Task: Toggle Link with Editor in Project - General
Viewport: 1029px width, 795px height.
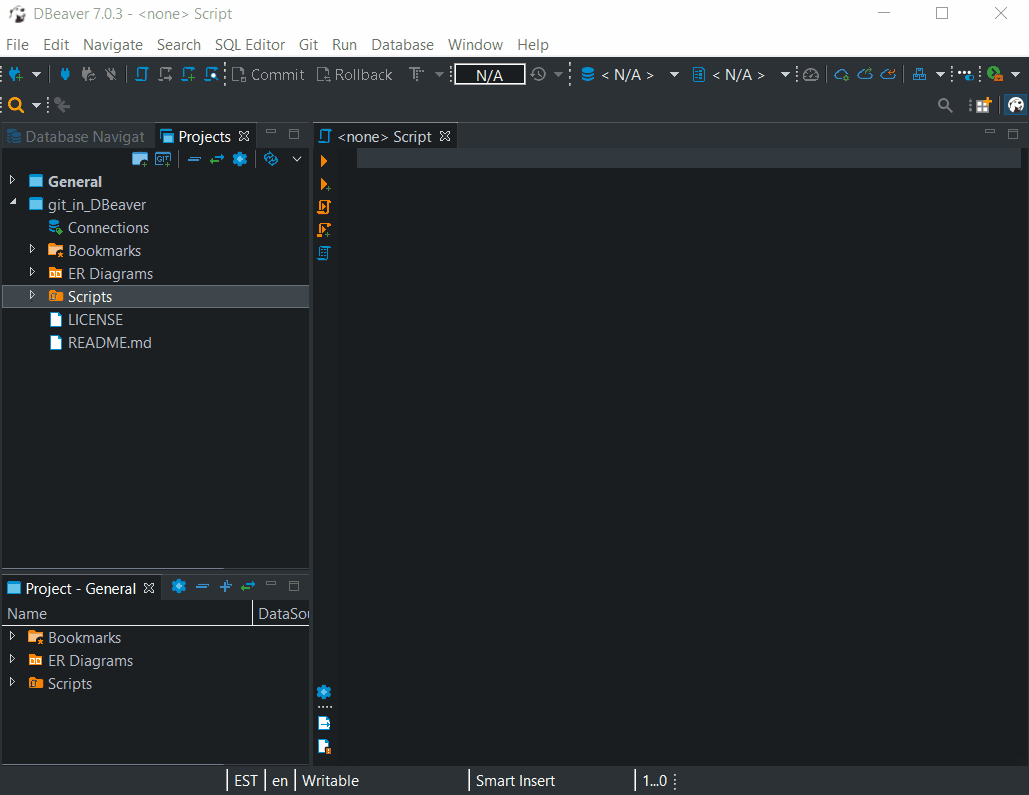Action: [248, 586]
